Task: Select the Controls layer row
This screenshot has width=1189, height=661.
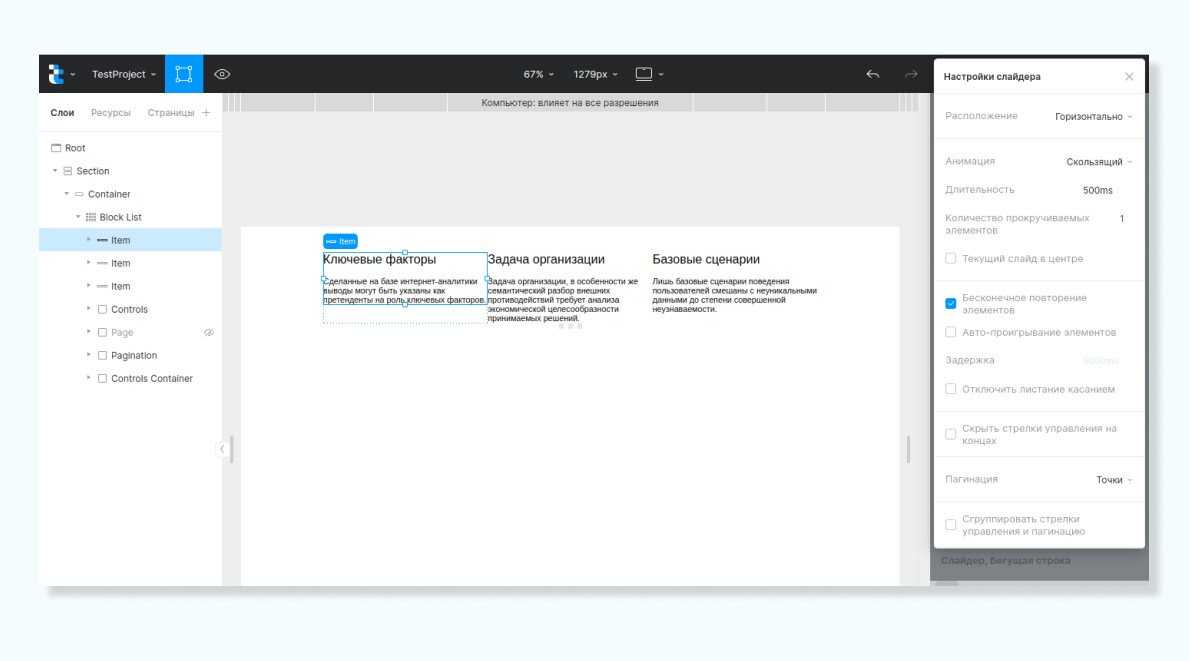Action: click(130, 309)
